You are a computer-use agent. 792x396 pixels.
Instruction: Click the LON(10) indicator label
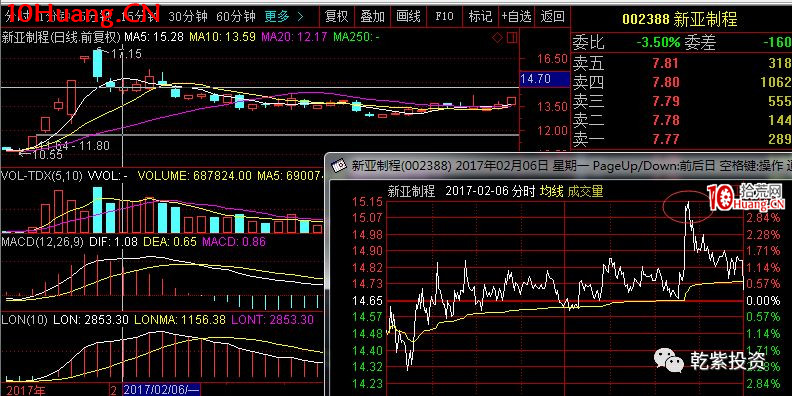click(25, 320)
